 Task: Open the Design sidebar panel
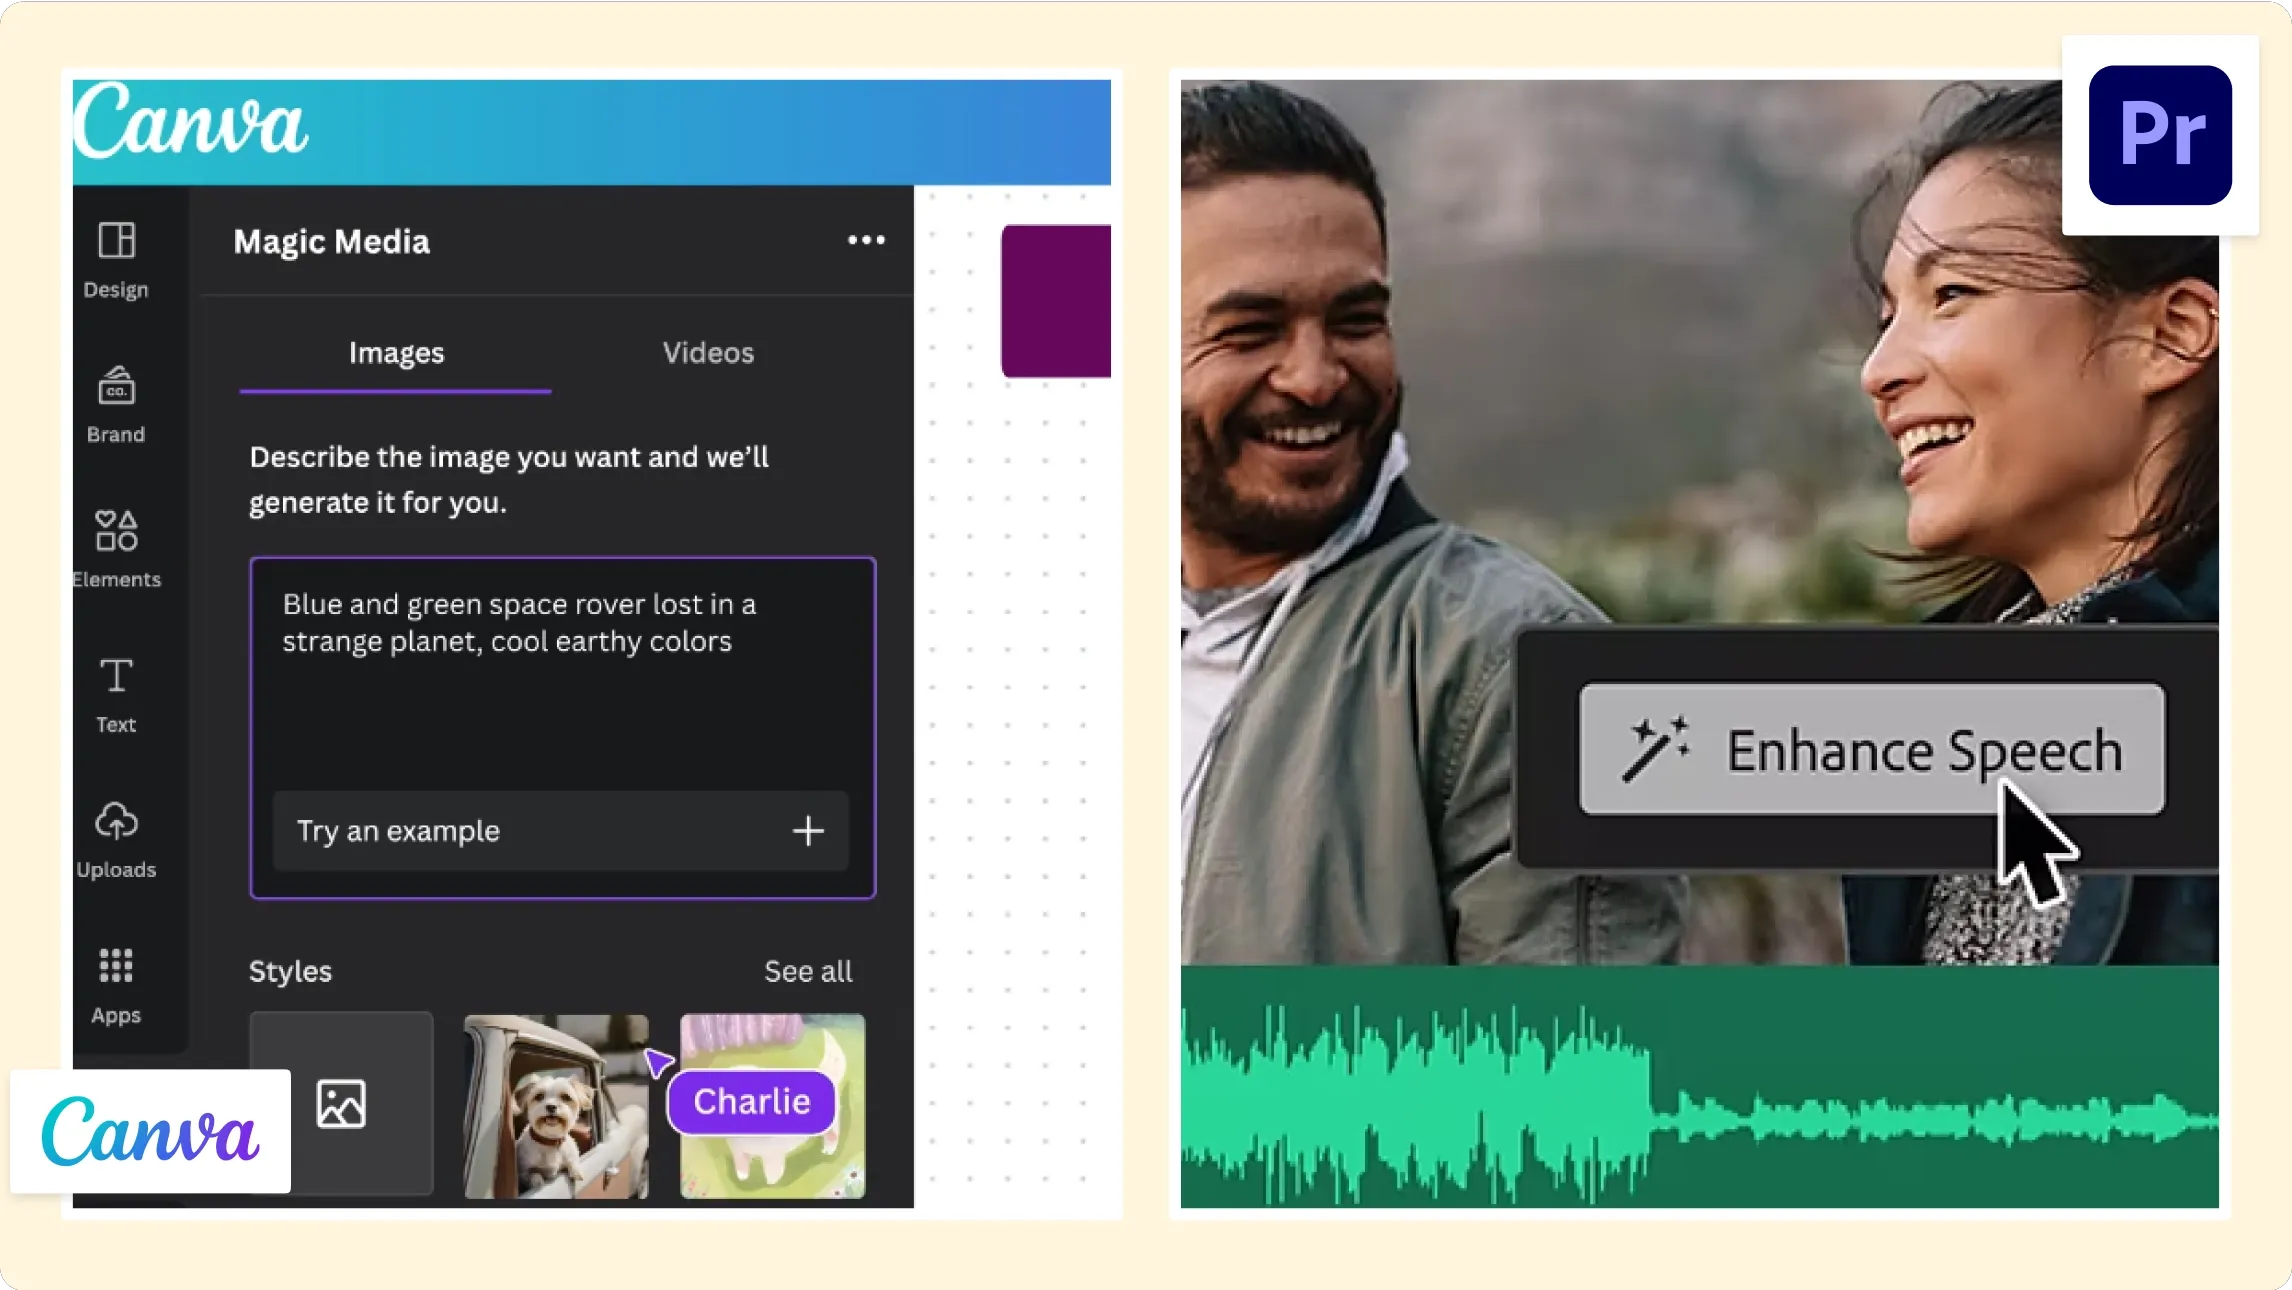pyautogui.click(x=116, y=258)
